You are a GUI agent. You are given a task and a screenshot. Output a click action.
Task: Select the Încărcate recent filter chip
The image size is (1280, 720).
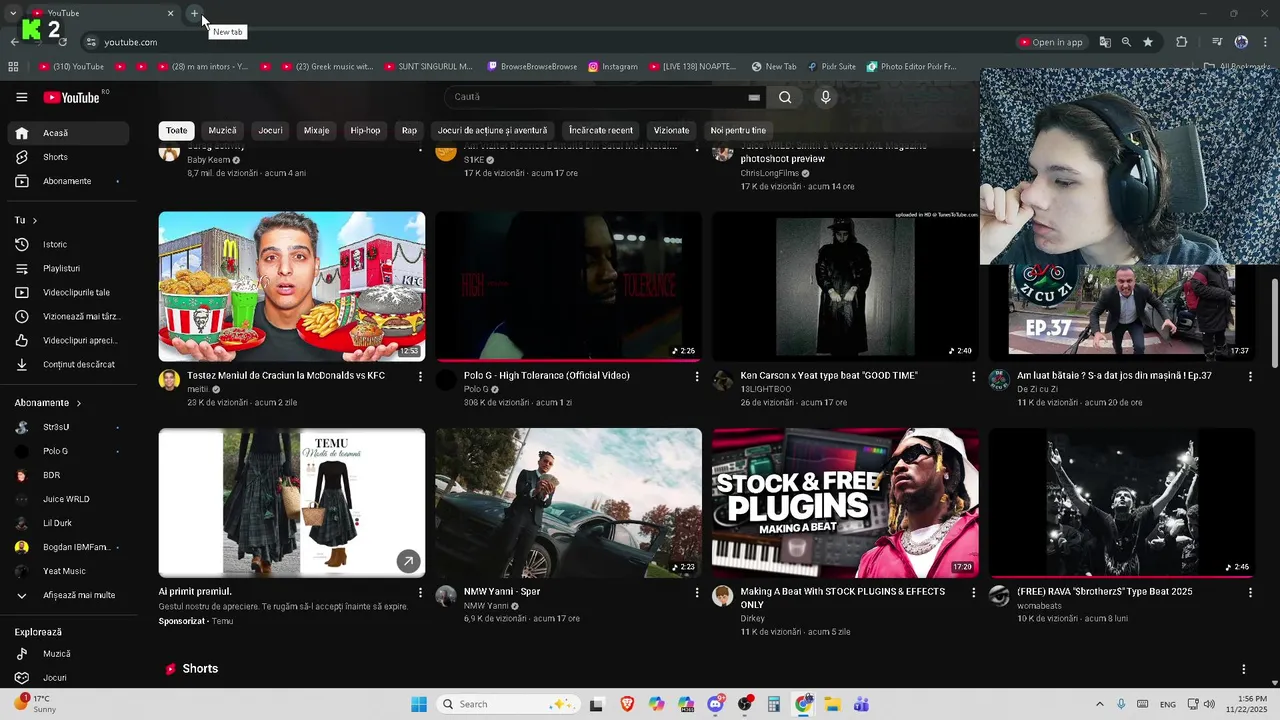coord(600,130)
